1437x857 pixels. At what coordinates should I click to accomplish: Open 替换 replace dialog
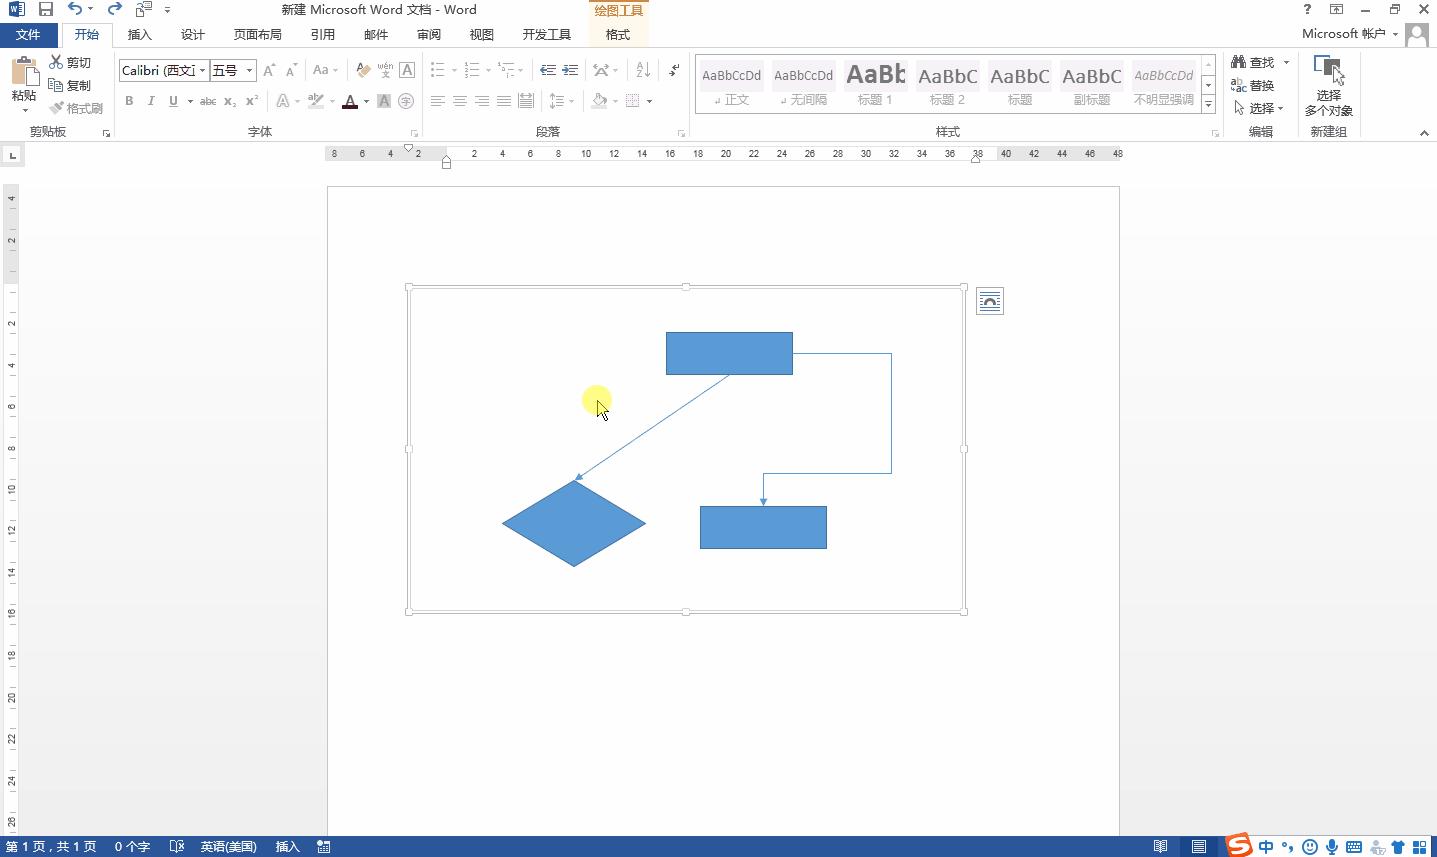[1253, 85]
